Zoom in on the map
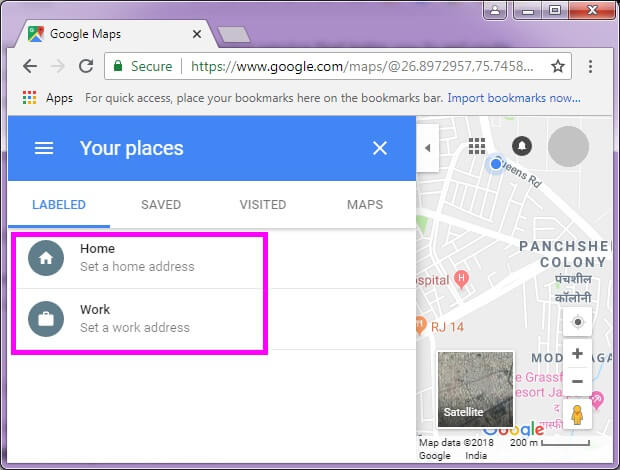Image resolution: width=620 pixels, height=470 pixels. coord(577,353)
